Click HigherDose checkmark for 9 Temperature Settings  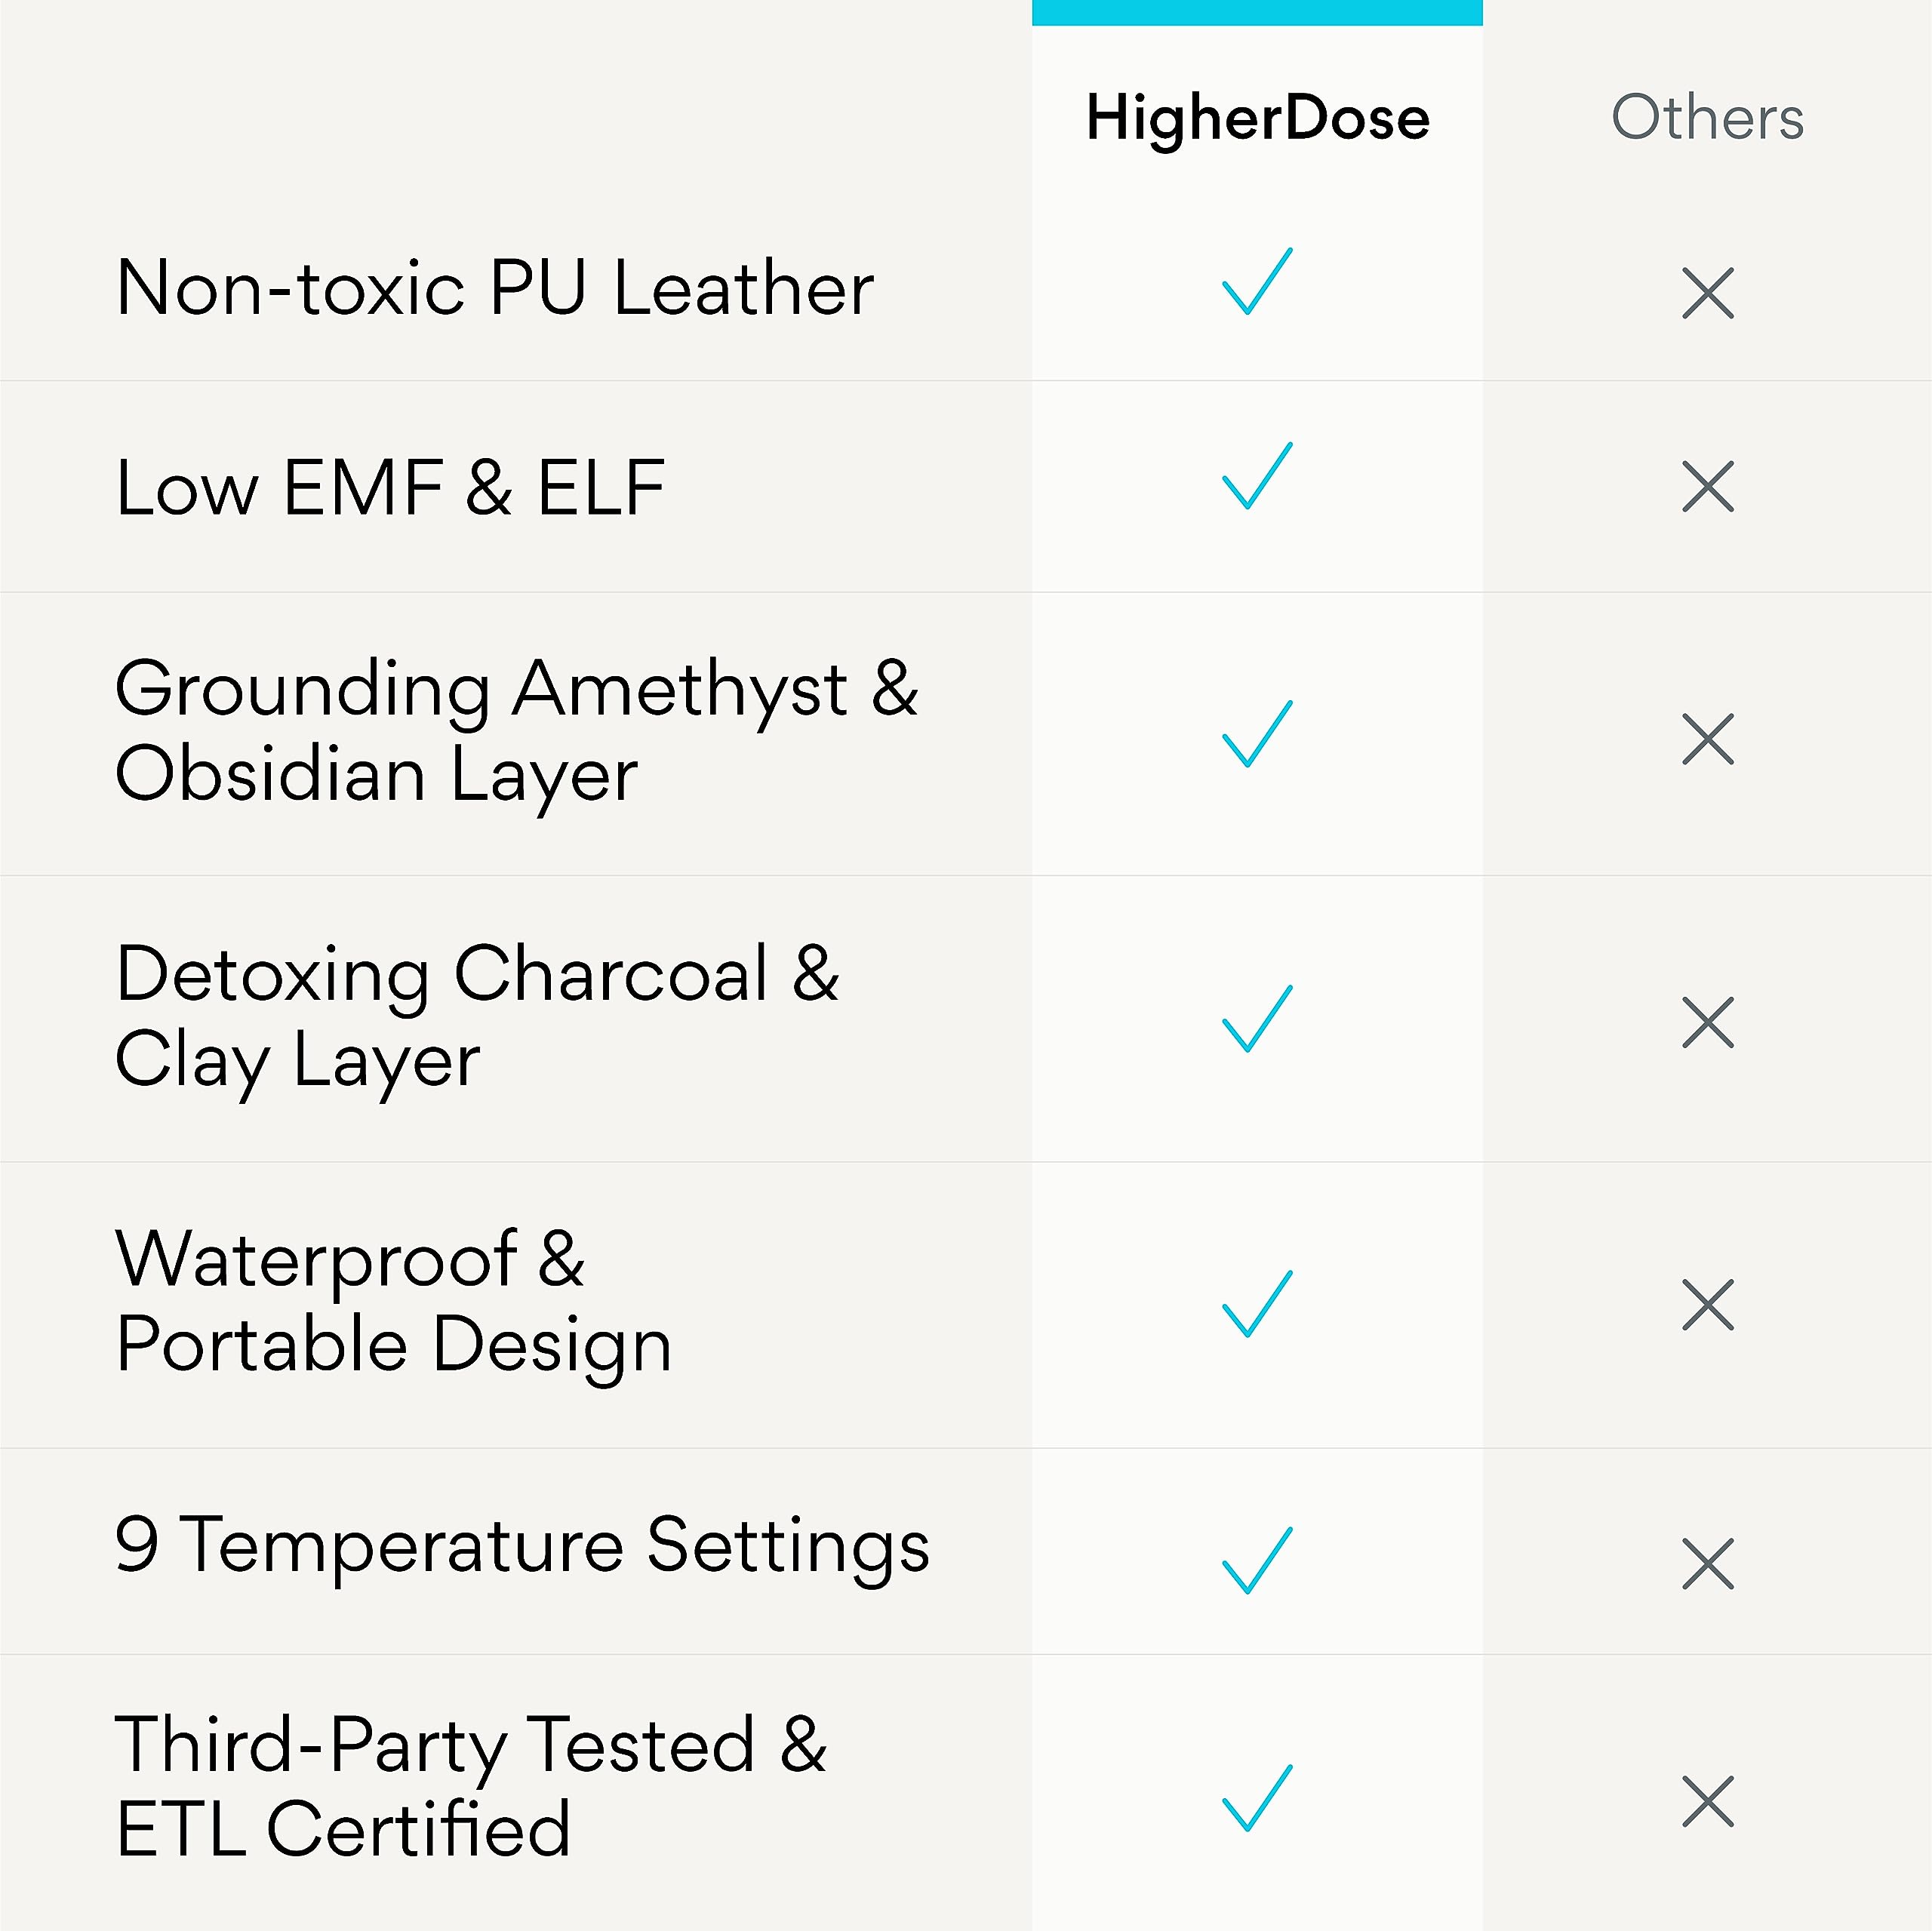1256,1561
